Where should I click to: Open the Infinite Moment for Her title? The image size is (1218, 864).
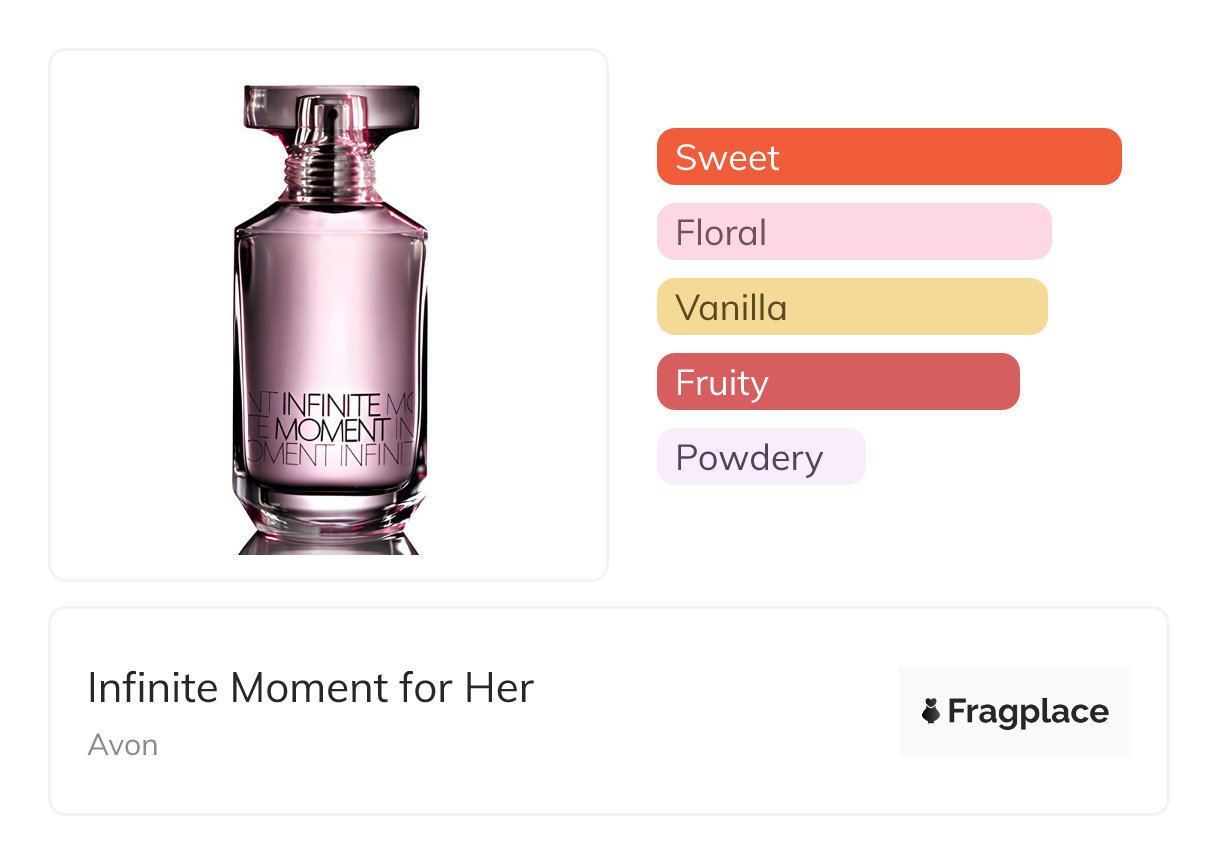310,688
